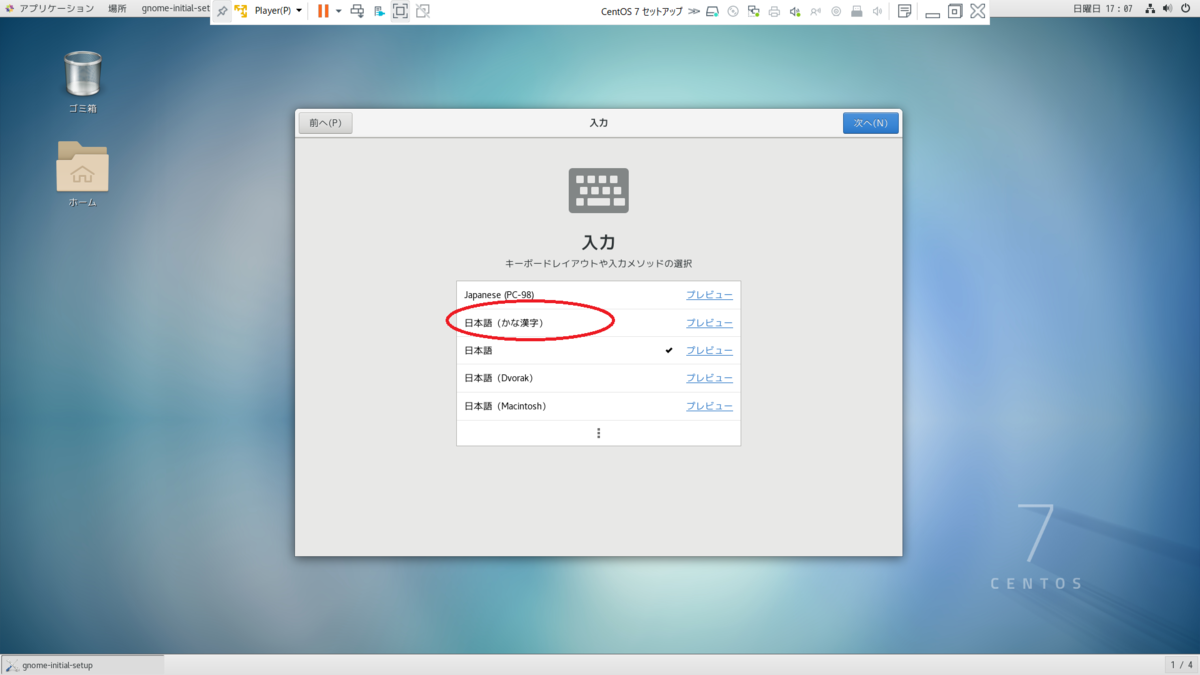
Task: Toggle VMware full screen mode icon
Action: pos(400,11)
